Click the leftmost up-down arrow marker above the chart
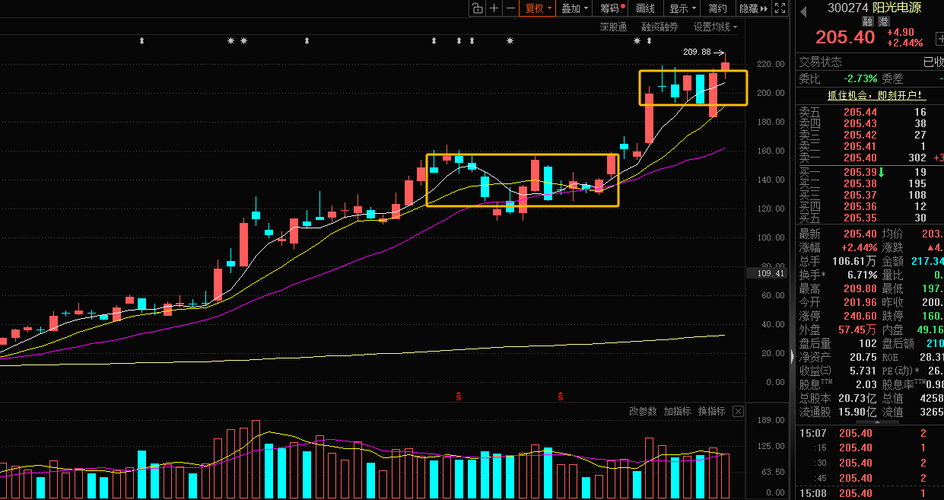 coord(142,41)
